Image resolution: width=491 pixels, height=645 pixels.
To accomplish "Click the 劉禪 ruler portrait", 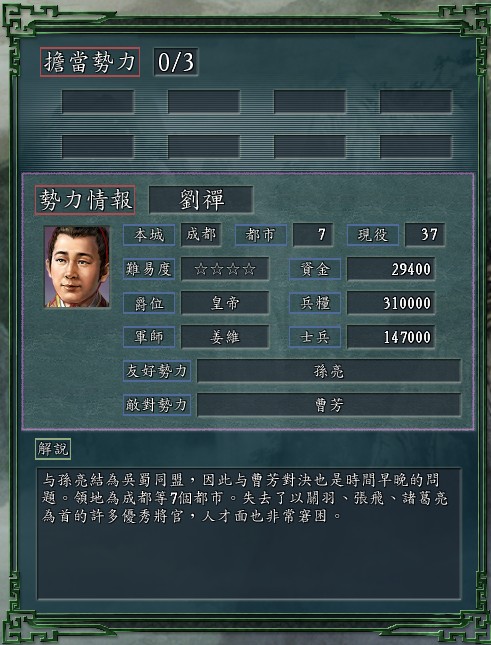I will [x=77, y=267].
